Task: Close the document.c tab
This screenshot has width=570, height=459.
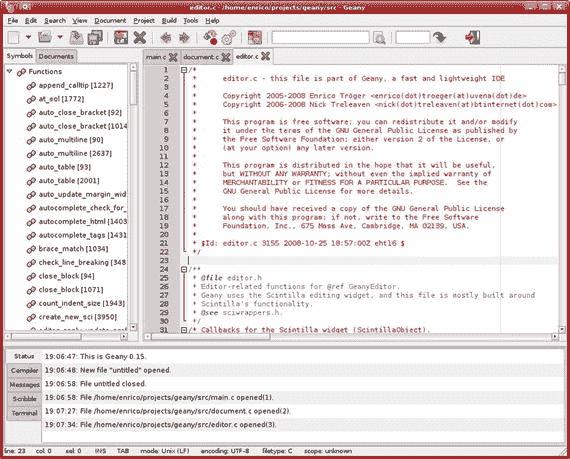Action: point(226,57)
